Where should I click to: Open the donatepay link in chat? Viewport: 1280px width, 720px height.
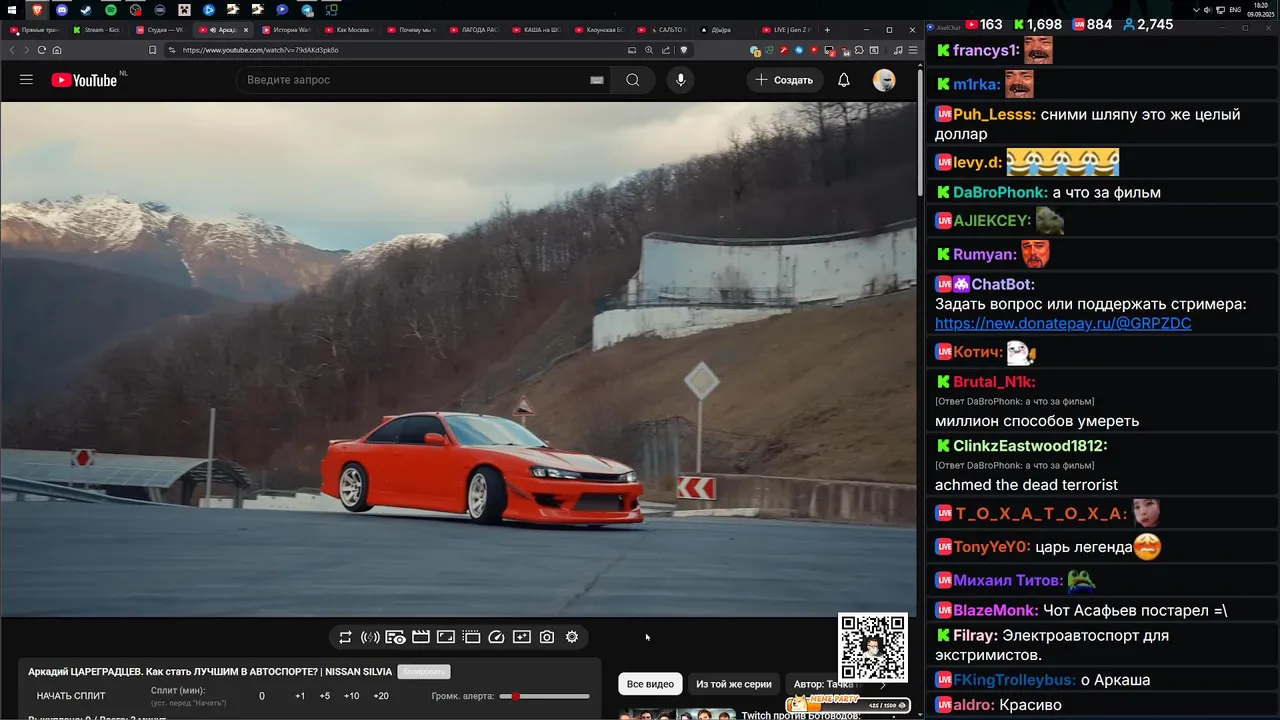[1063, 324]
